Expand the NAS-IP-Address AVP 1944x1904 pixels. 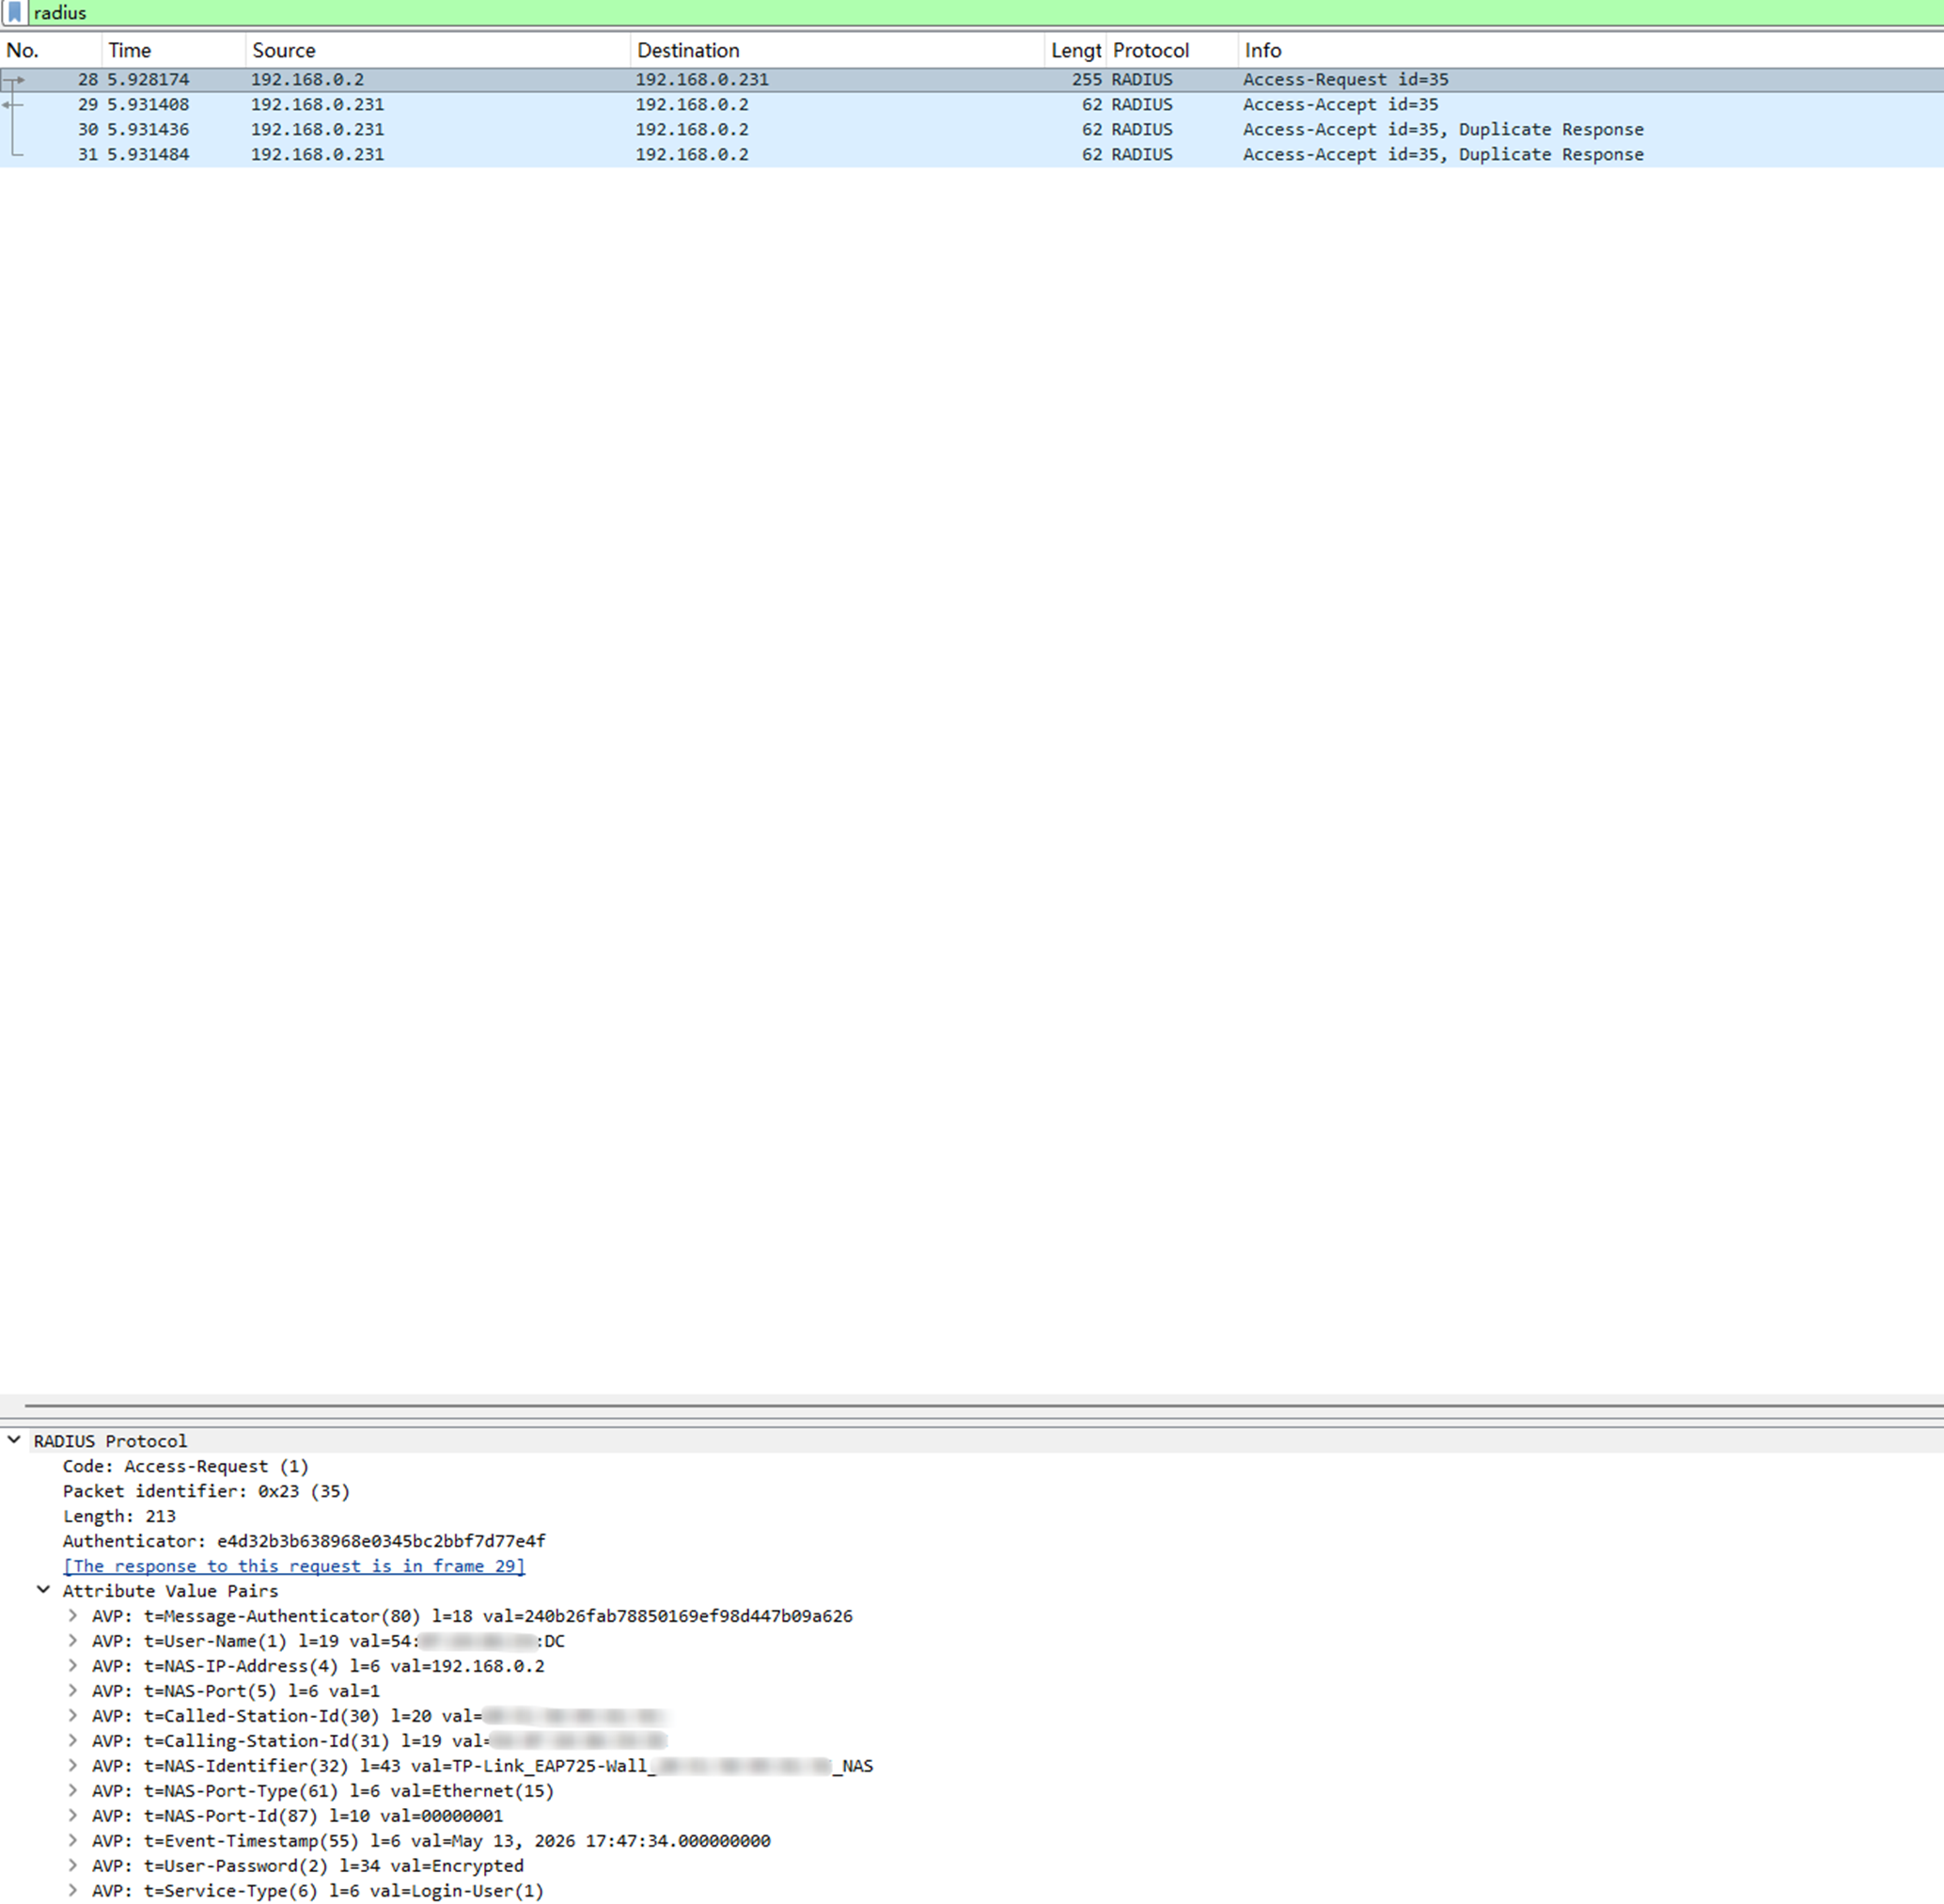pos(72,1665)
